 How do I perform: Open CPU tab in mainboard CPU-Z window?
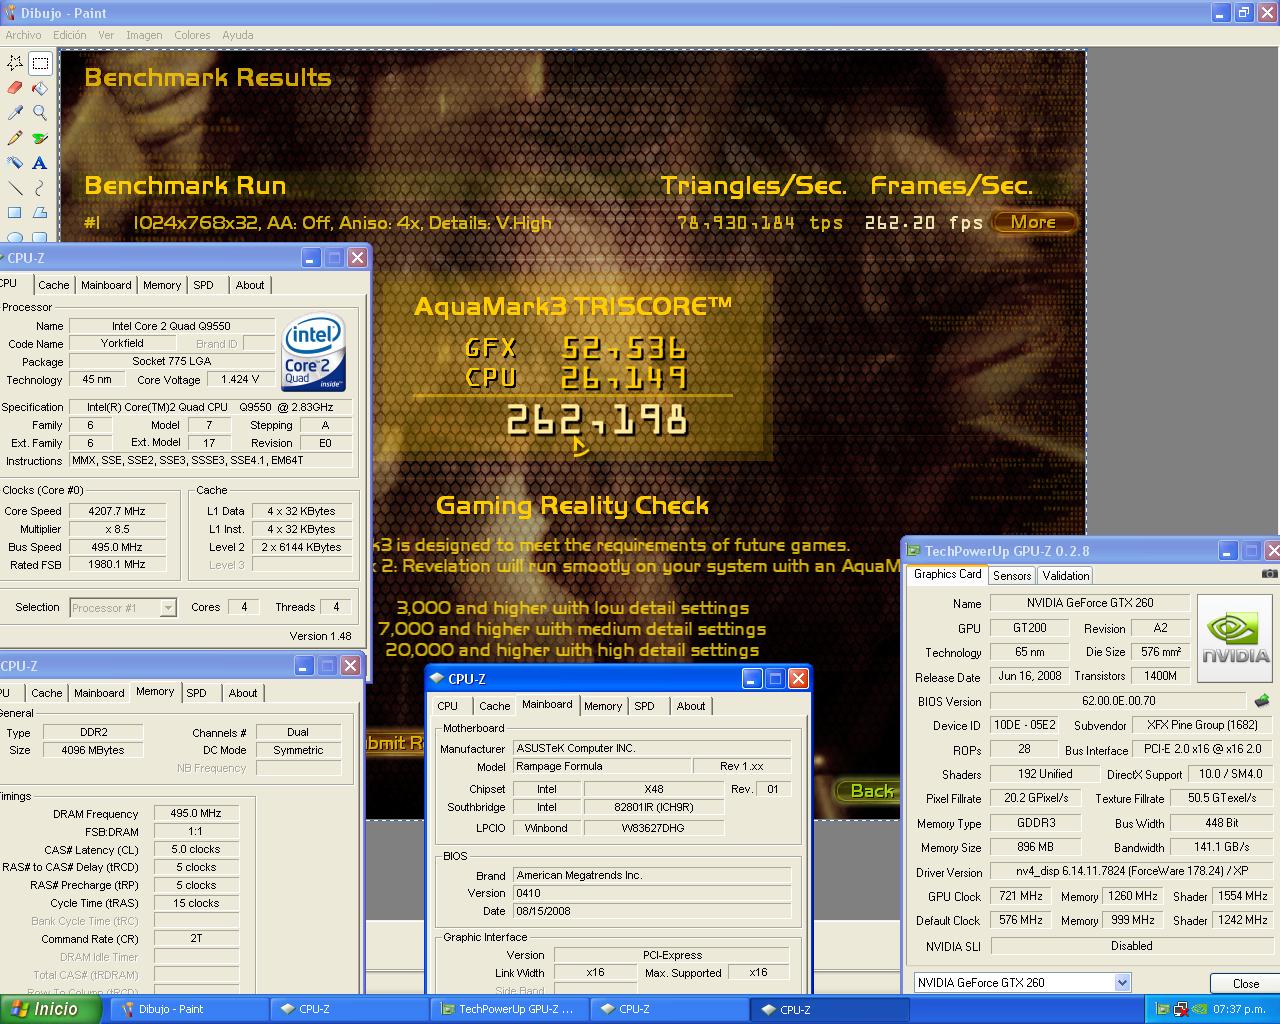pyautogui.click(x=448, y=706)
